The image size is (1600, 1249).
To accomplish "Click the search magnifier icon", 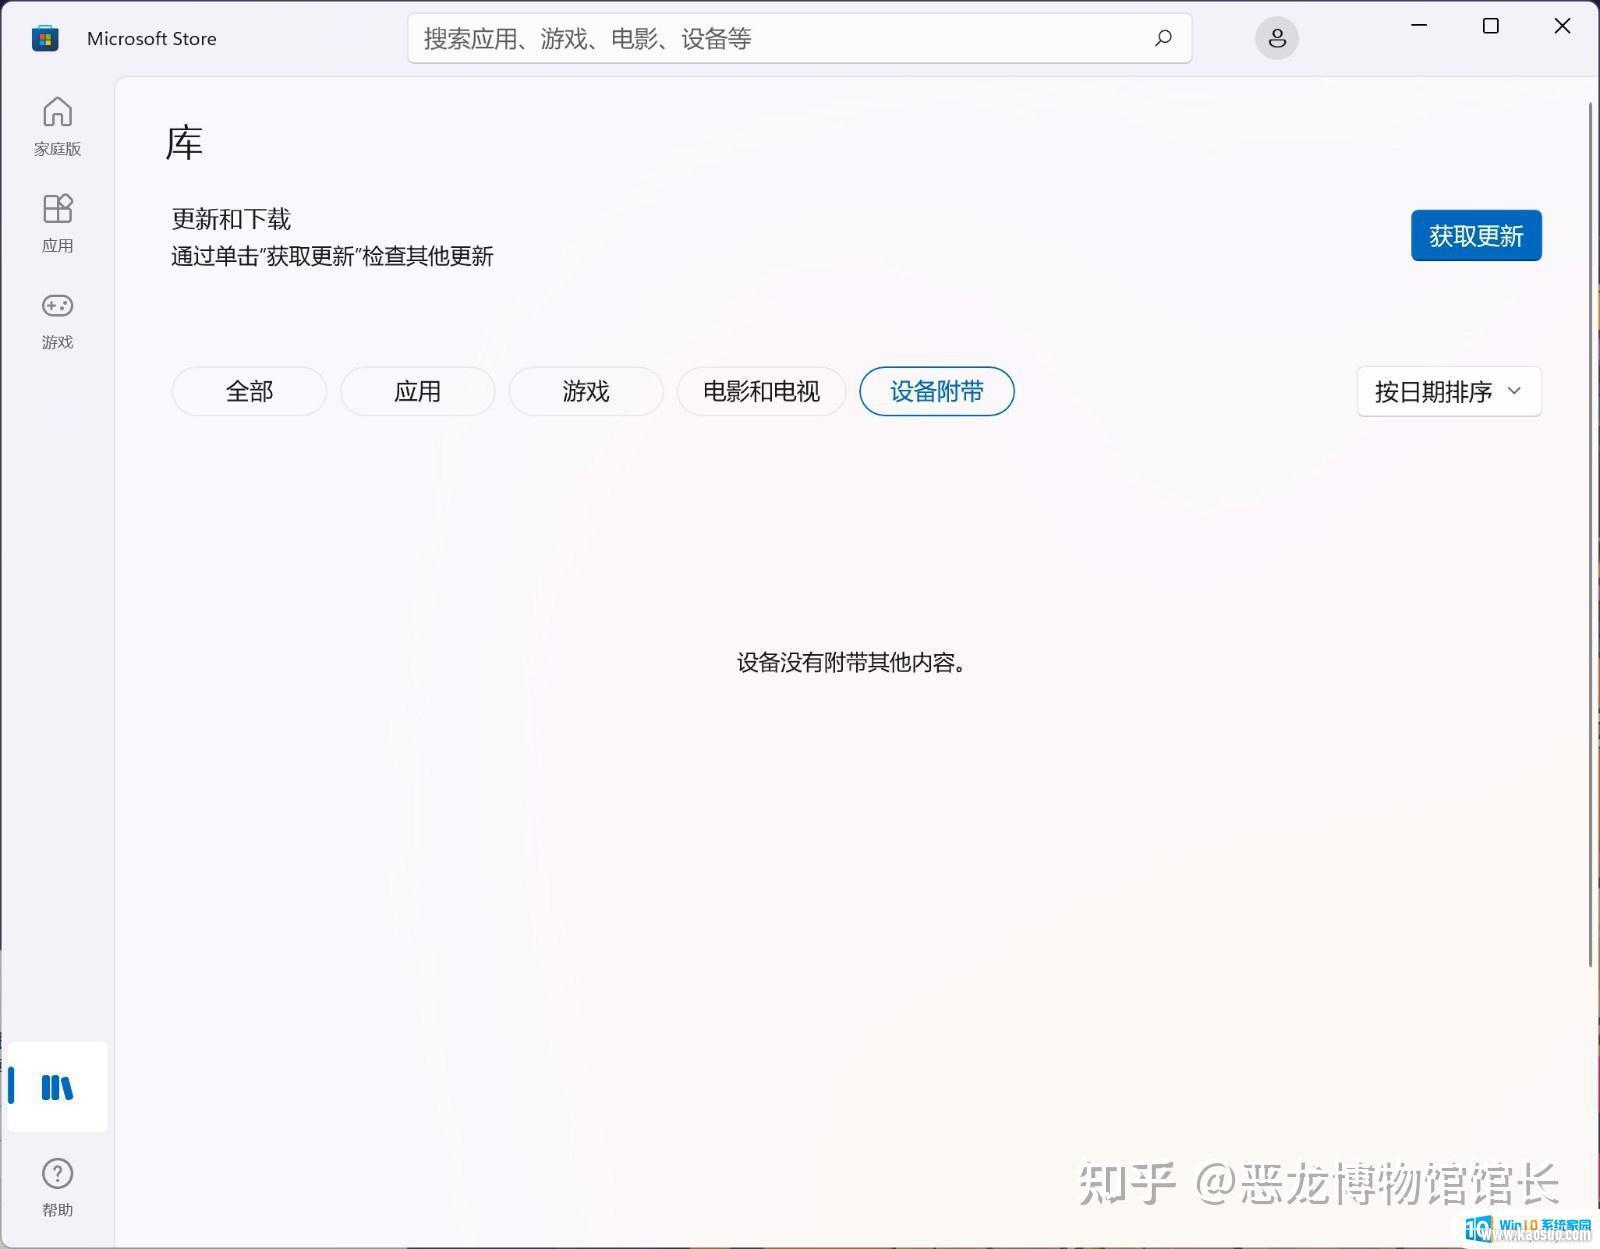I will (1163, 38).
